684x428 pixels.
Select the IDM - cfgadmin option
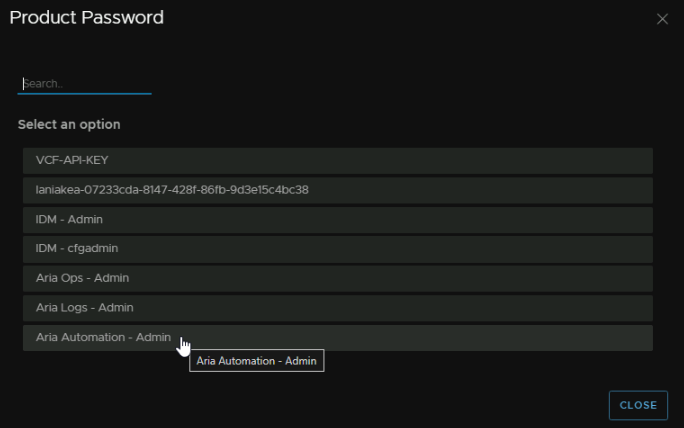[338, 249]
